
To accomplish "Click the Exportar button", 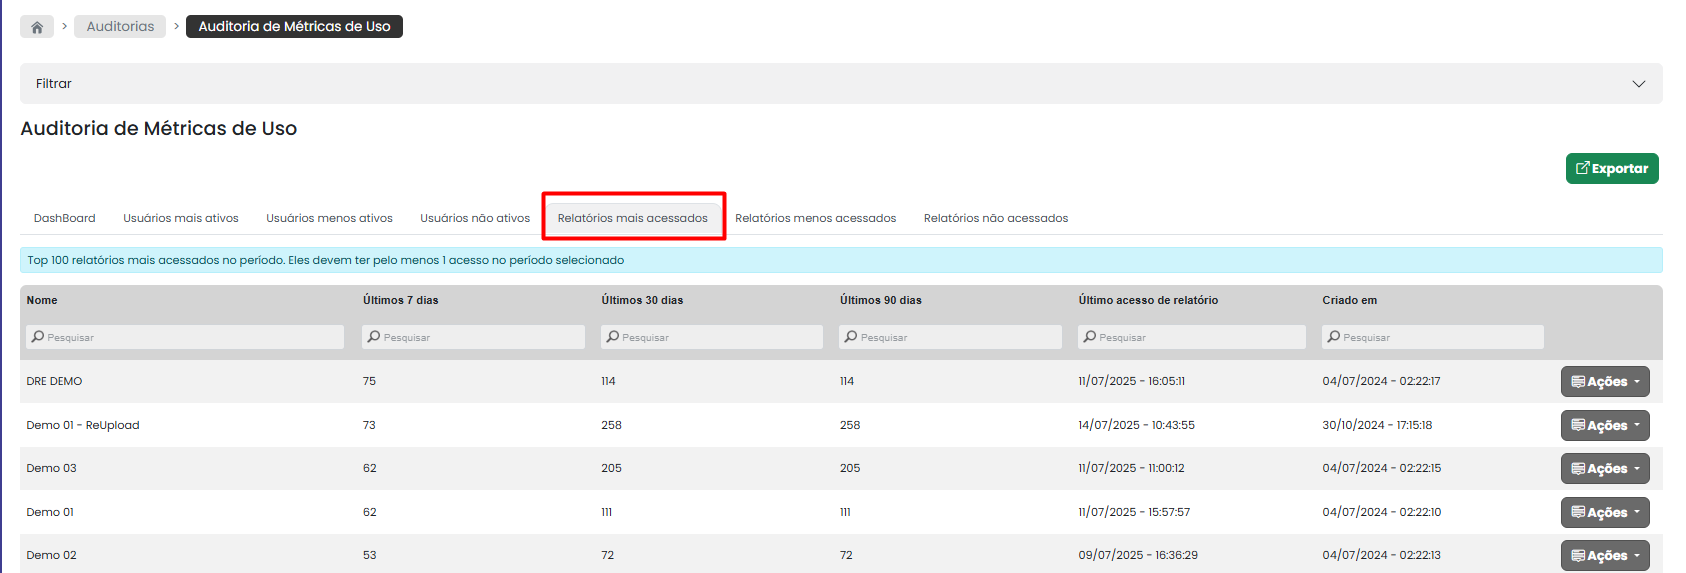I will tap(1611, 169).
